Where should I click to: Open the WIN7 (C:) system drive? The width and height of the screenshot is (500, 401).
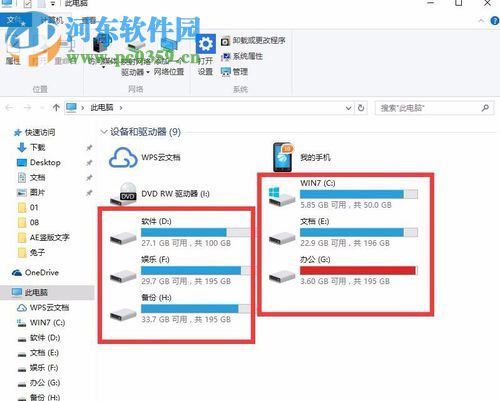click(x=343, y=194)
